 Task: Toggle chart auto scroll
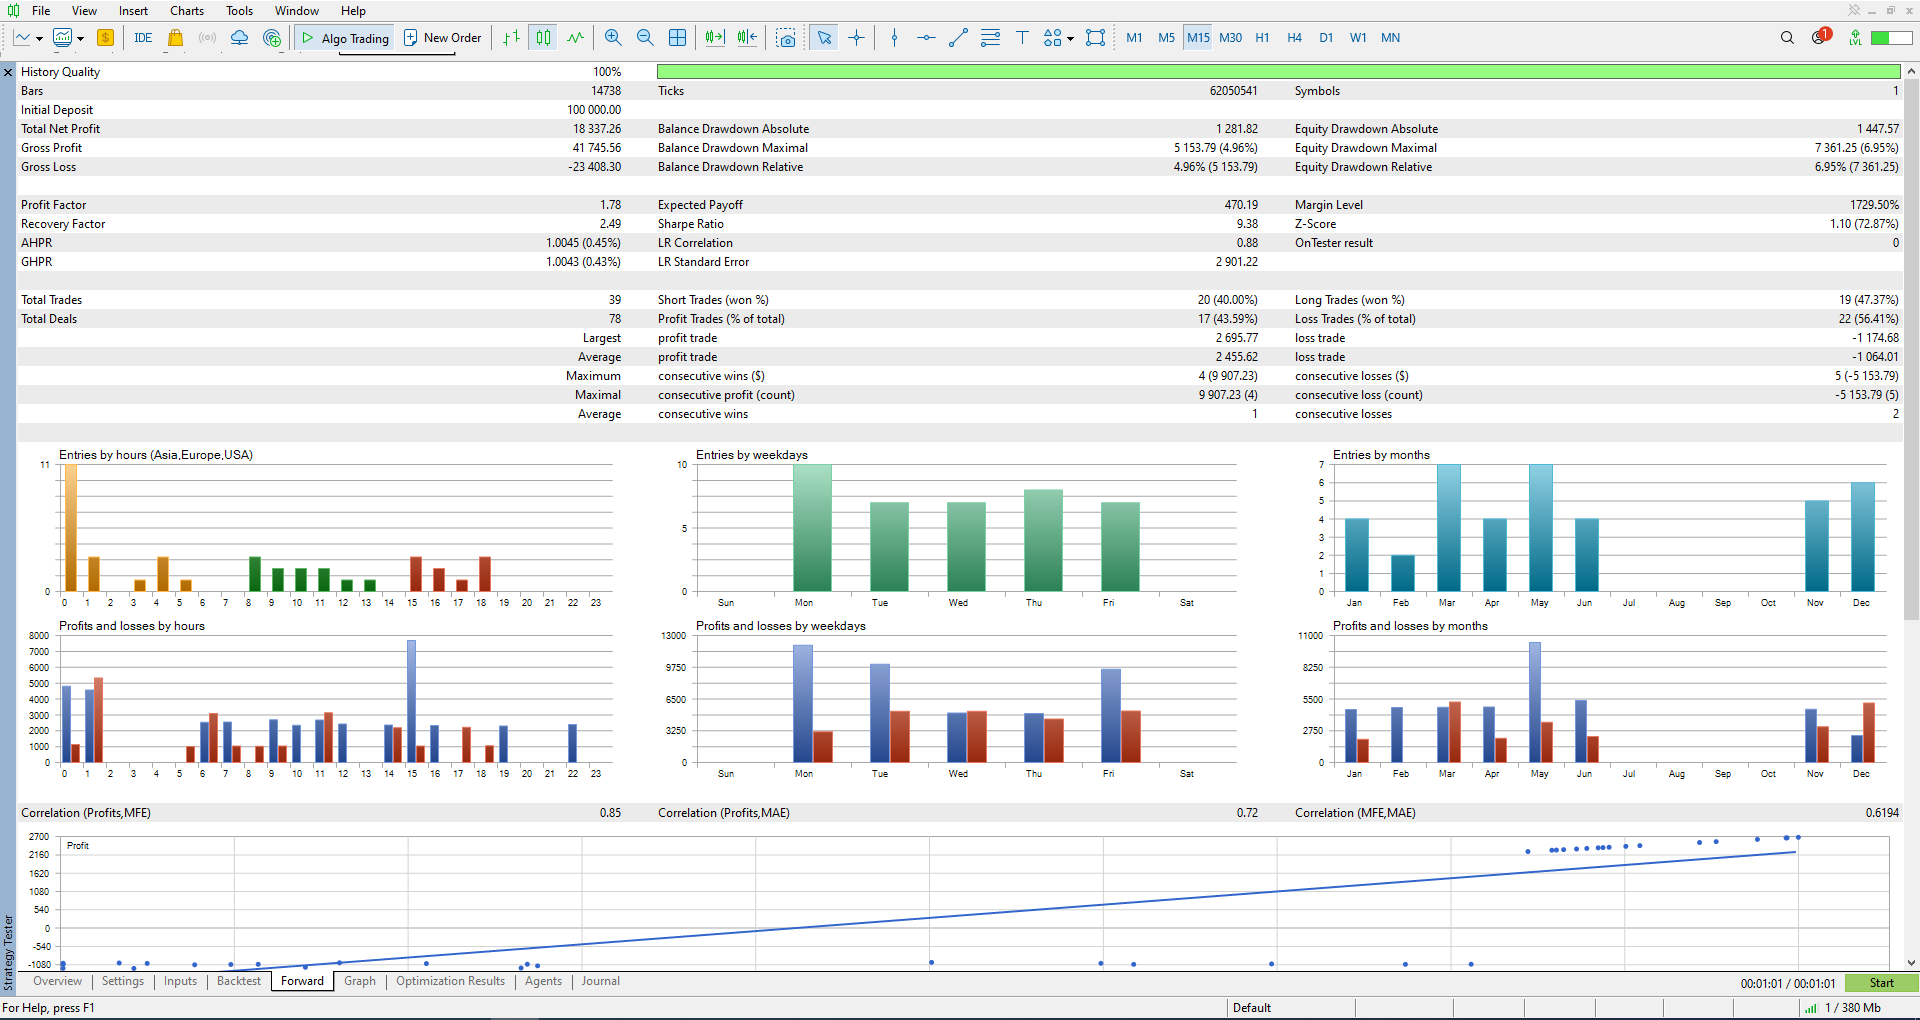coord(715,38)
